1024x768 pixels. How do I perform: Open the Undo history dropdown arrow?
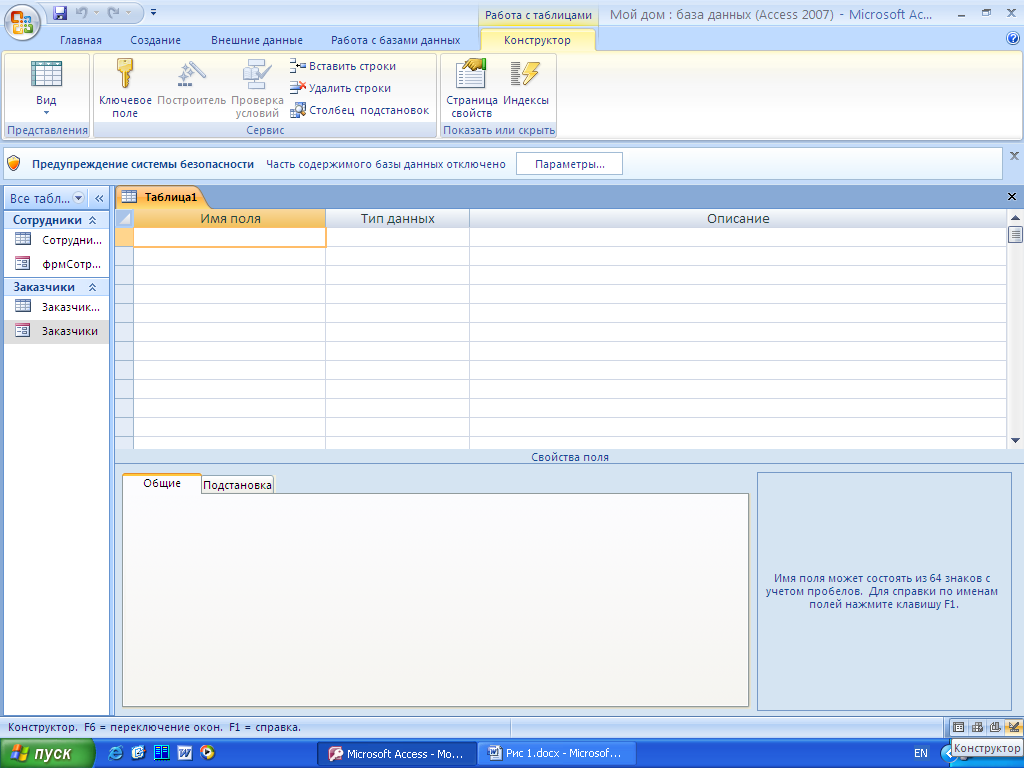(96, 12)
